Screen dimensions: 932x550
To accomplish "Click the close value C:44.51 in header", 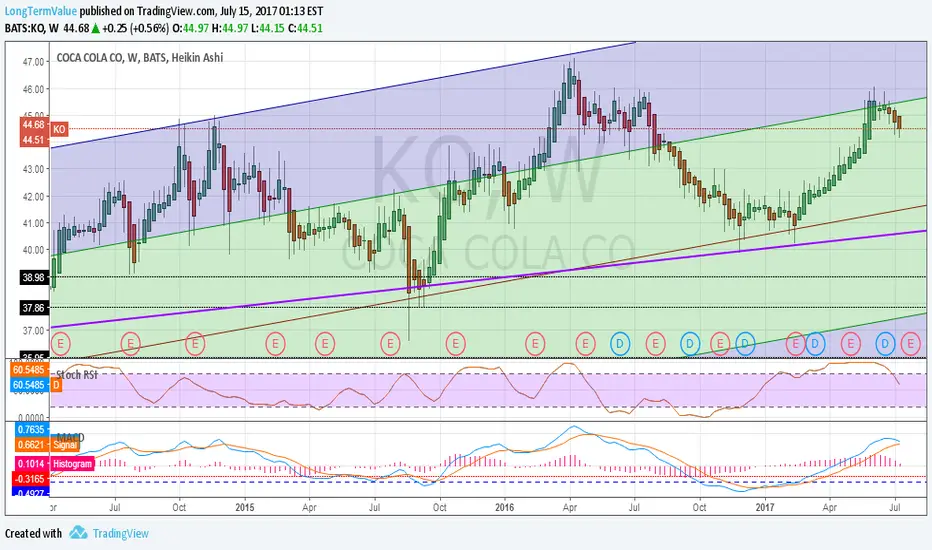I will coord(305,28).
